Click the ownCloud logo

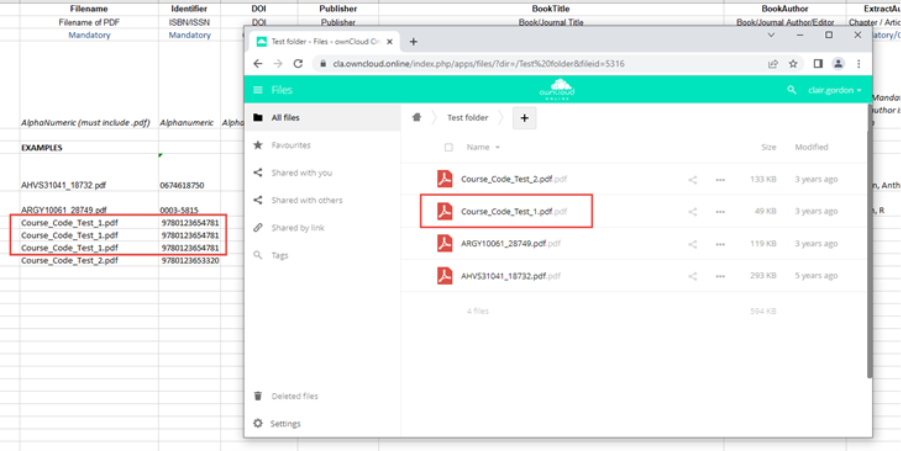tap(557, 90)
